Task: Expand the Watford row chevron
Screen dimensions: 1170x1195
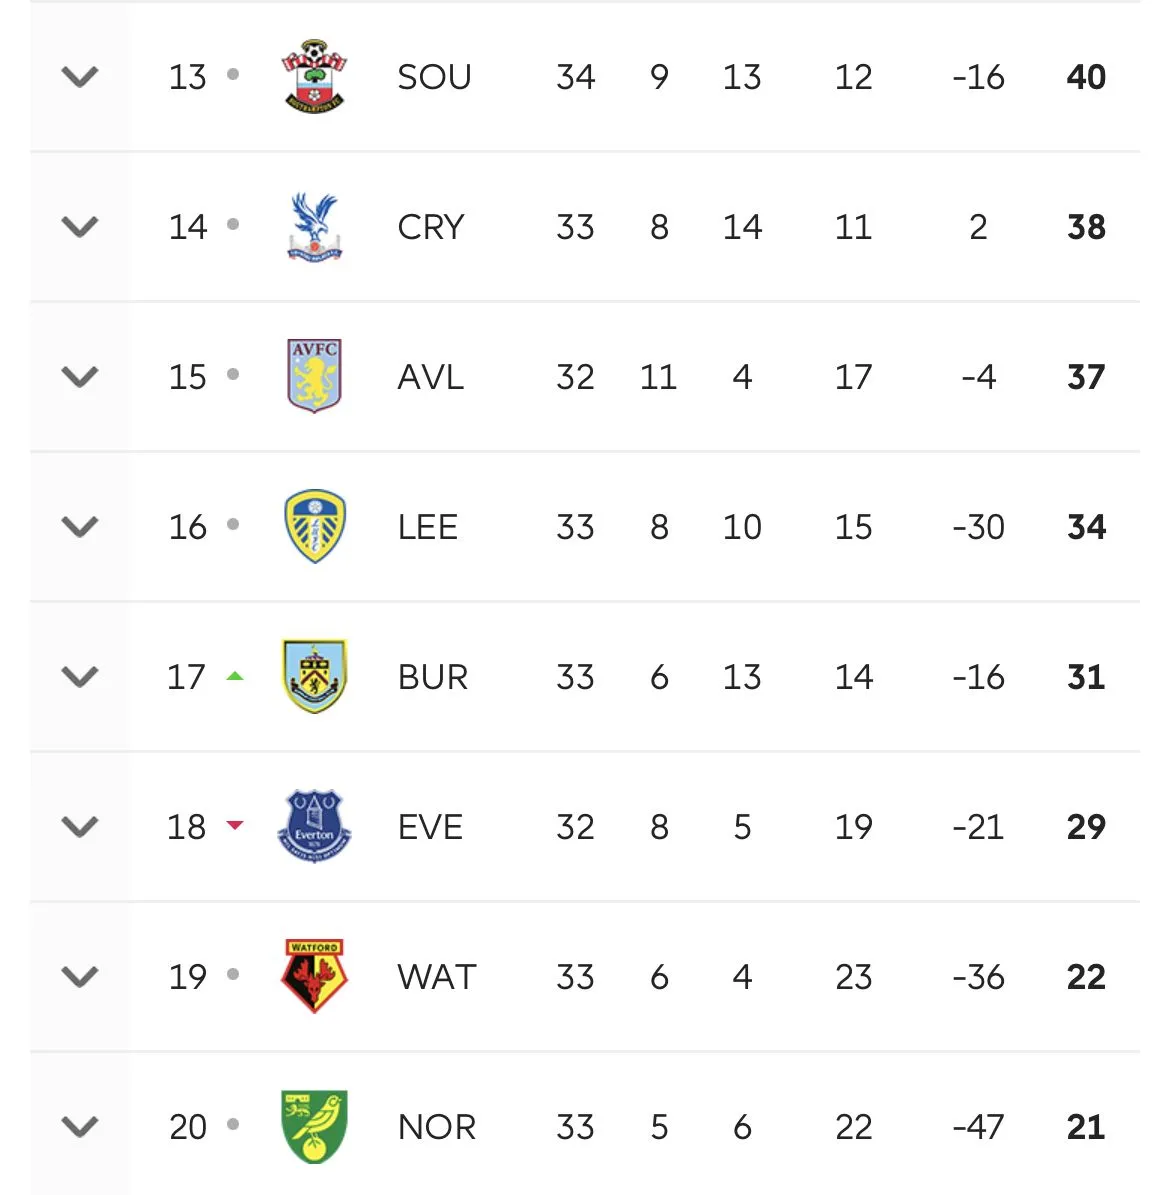Action: point(80,977)
